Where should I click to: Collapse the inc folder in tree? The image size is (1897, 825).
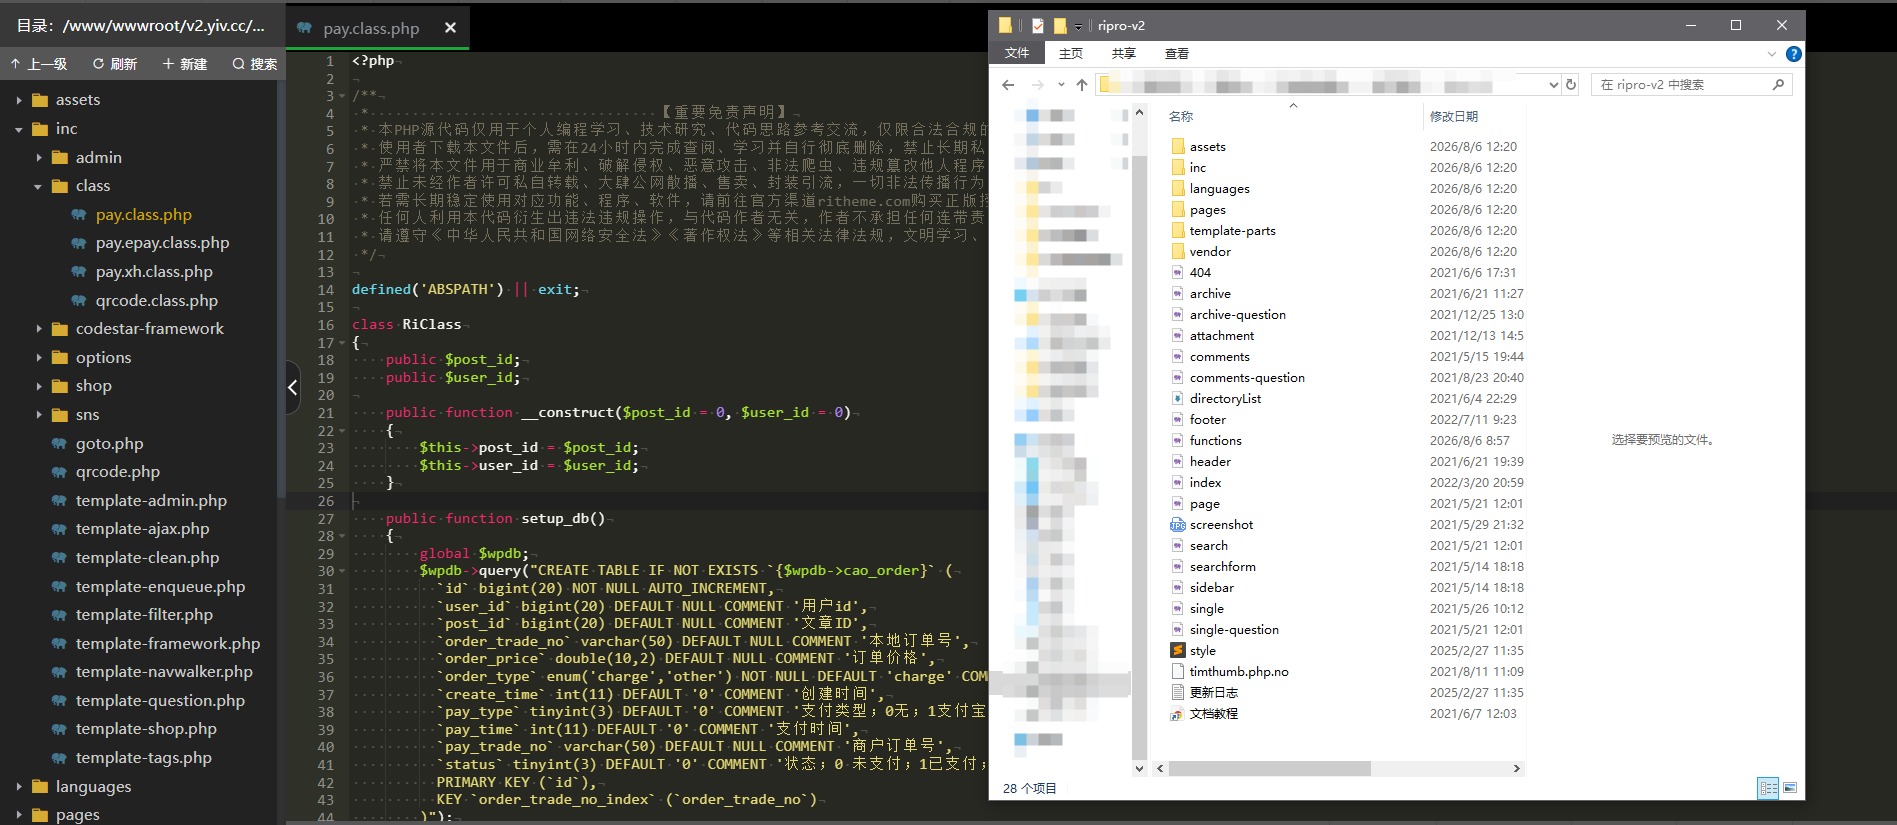coord(19,129)
